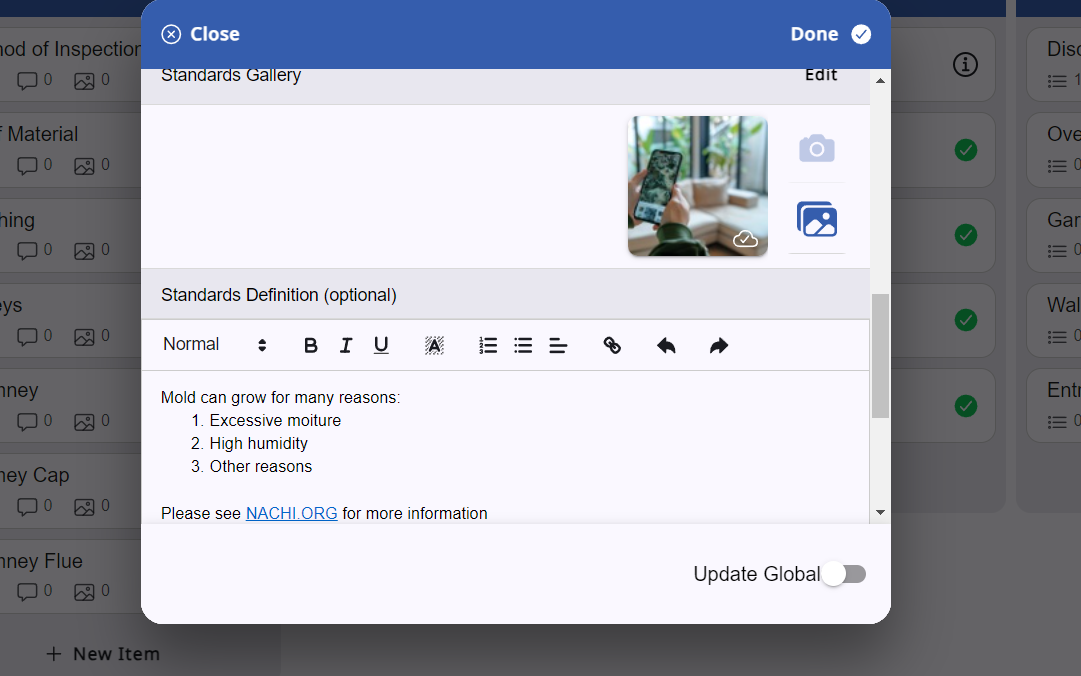Insert a numbered list

[x=488, y=345]
